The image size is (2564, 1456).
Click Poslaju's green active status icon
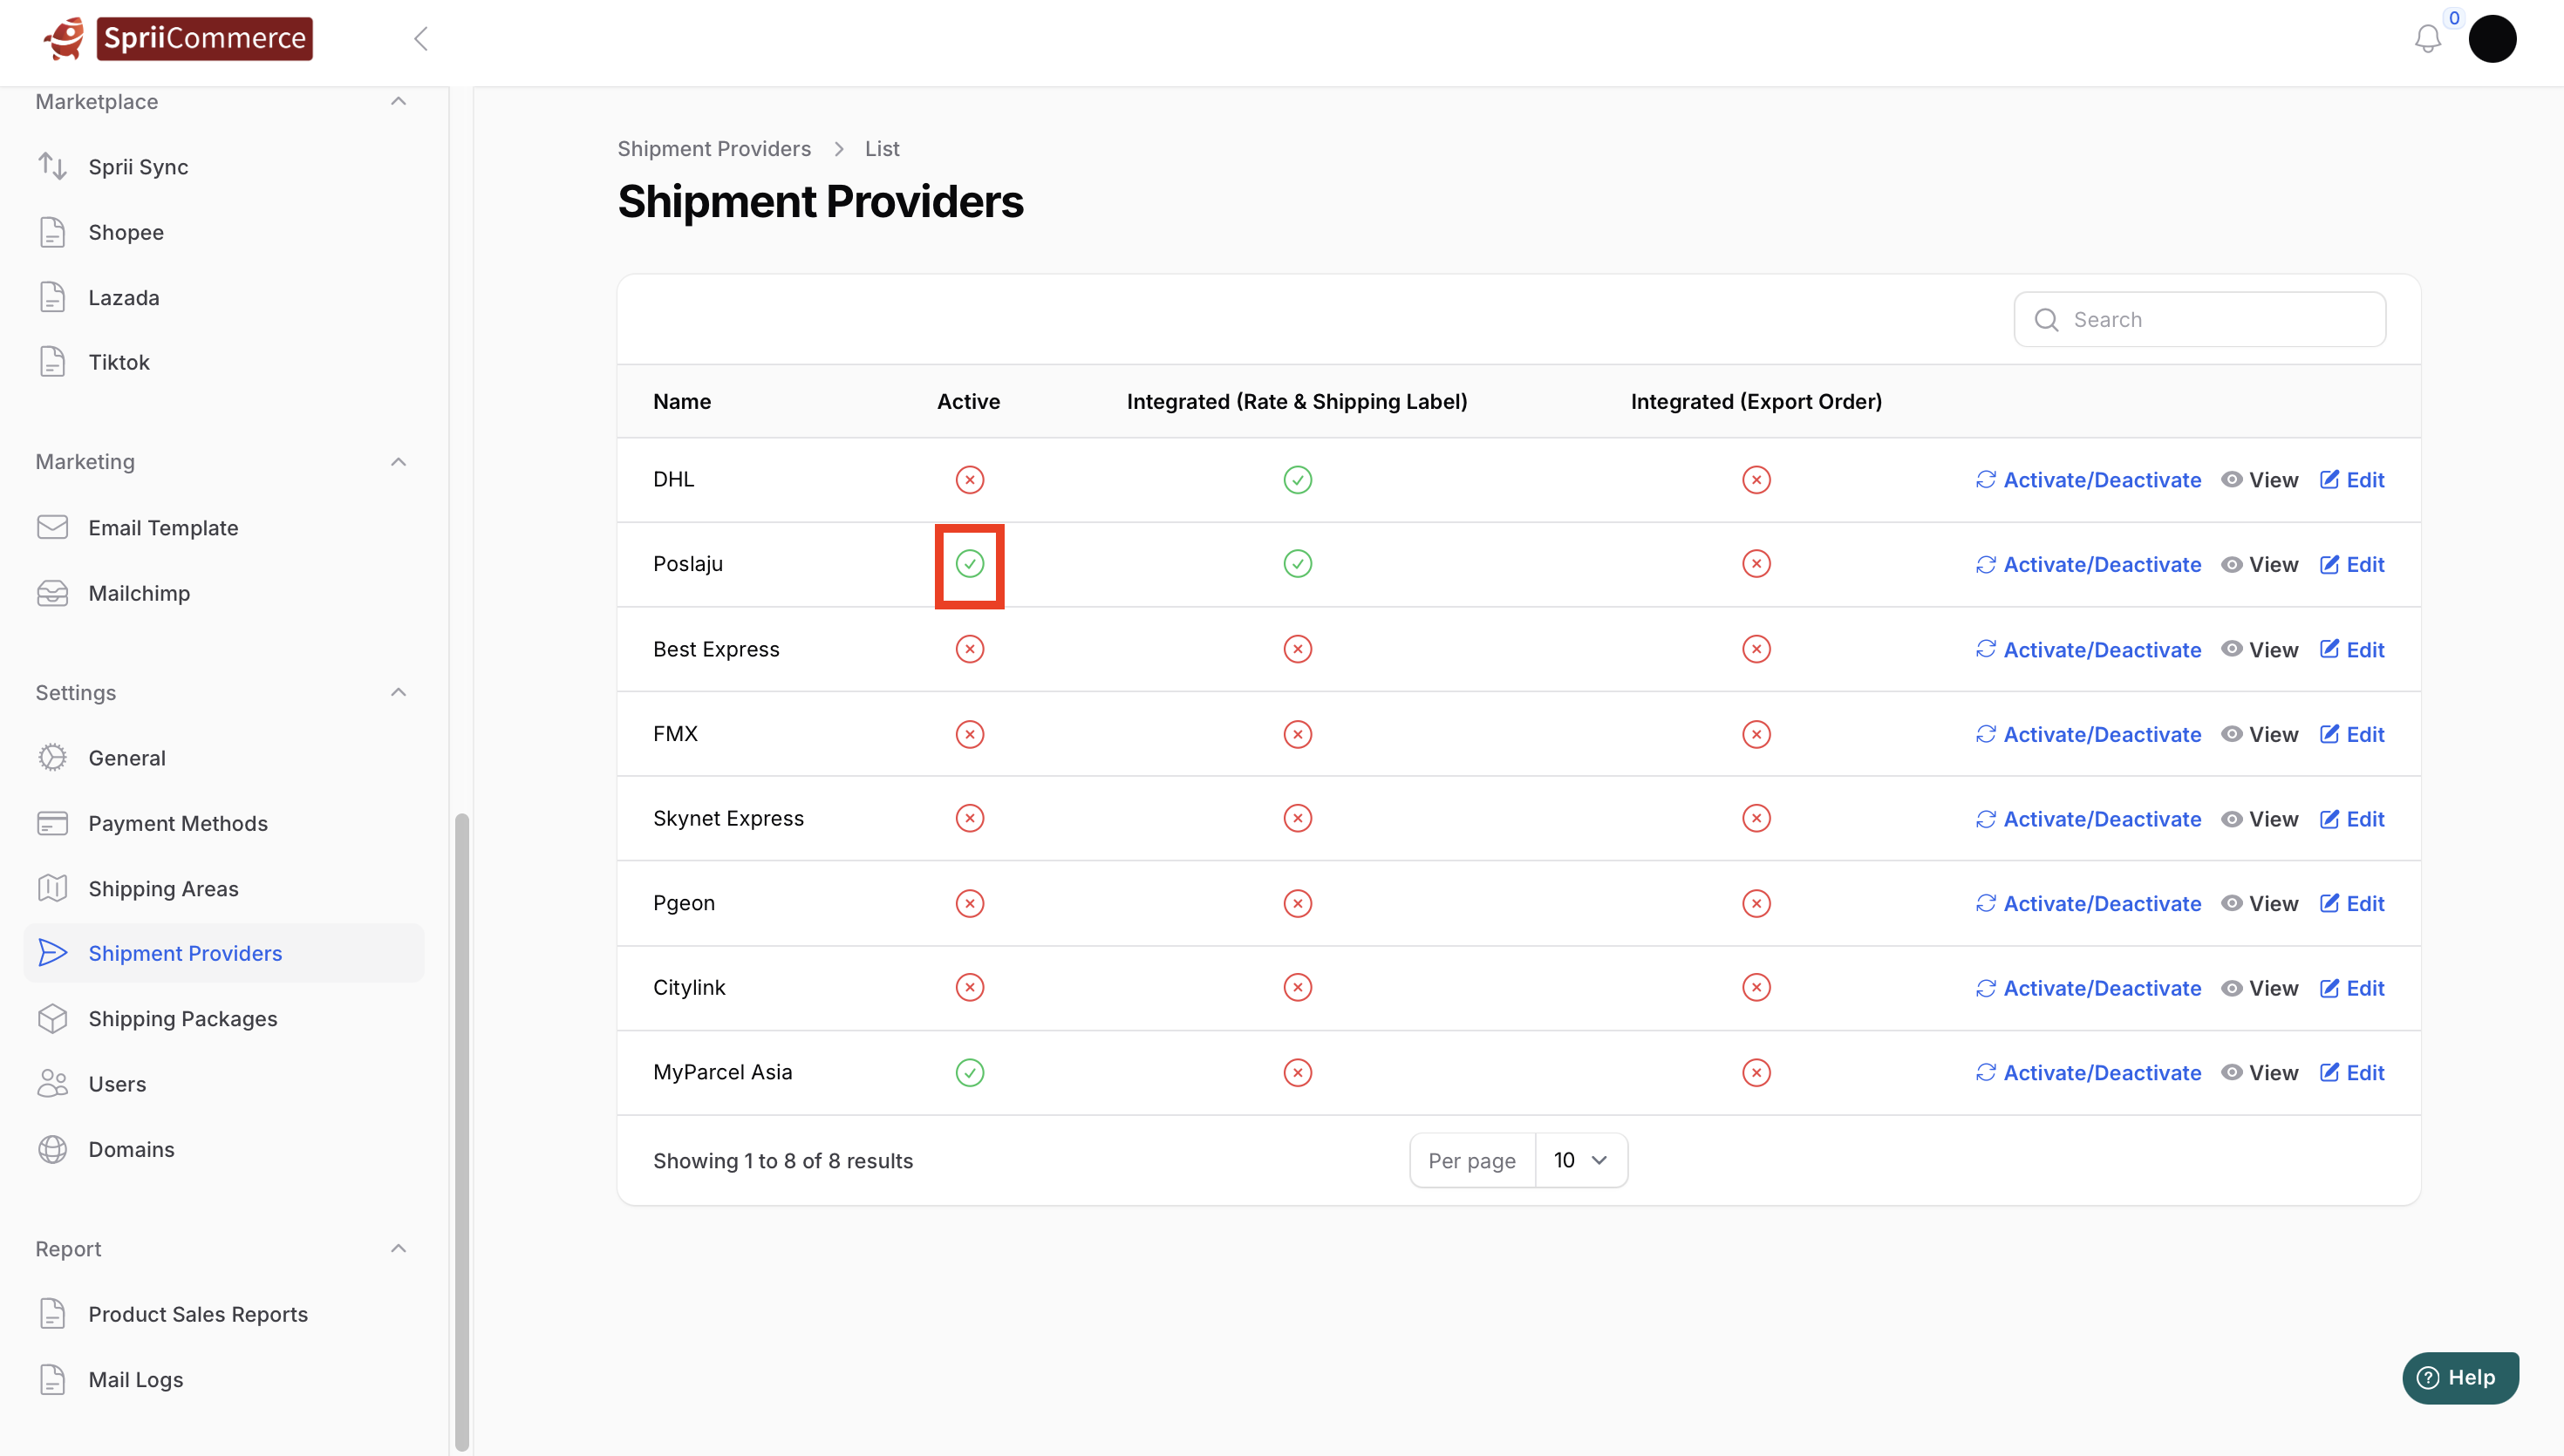coord(969,564)
